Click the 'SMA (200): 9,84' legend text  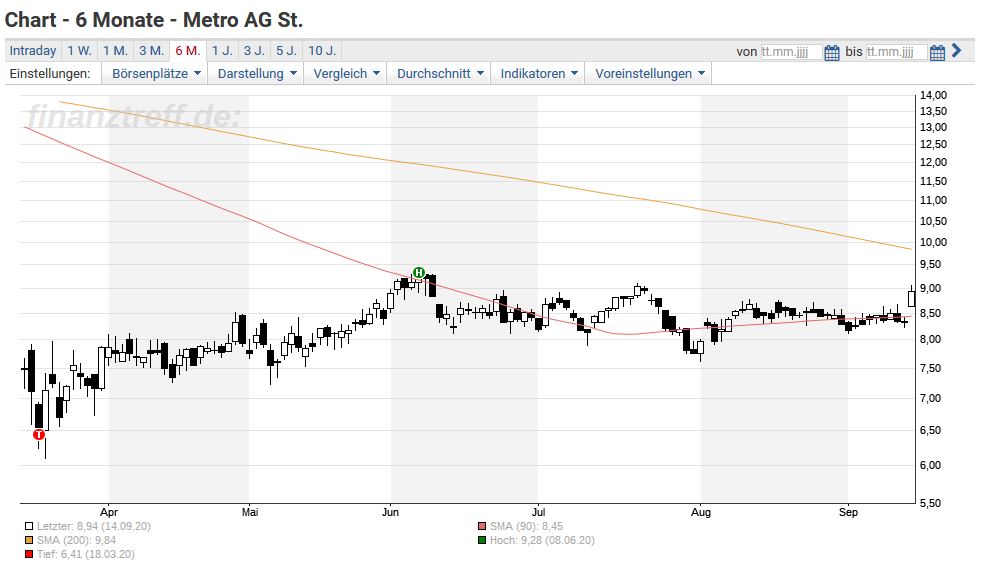pos(76,540)
